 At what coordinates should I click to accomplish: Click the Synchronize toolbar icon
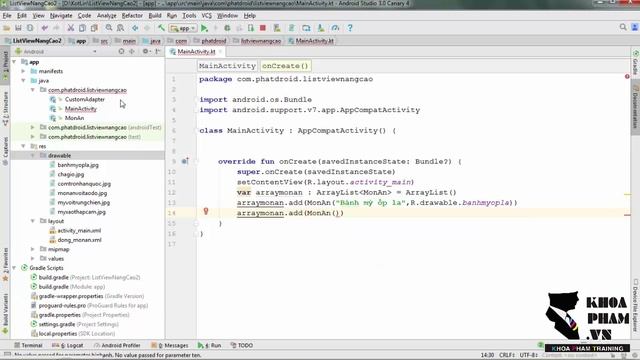tap(30, 28)
